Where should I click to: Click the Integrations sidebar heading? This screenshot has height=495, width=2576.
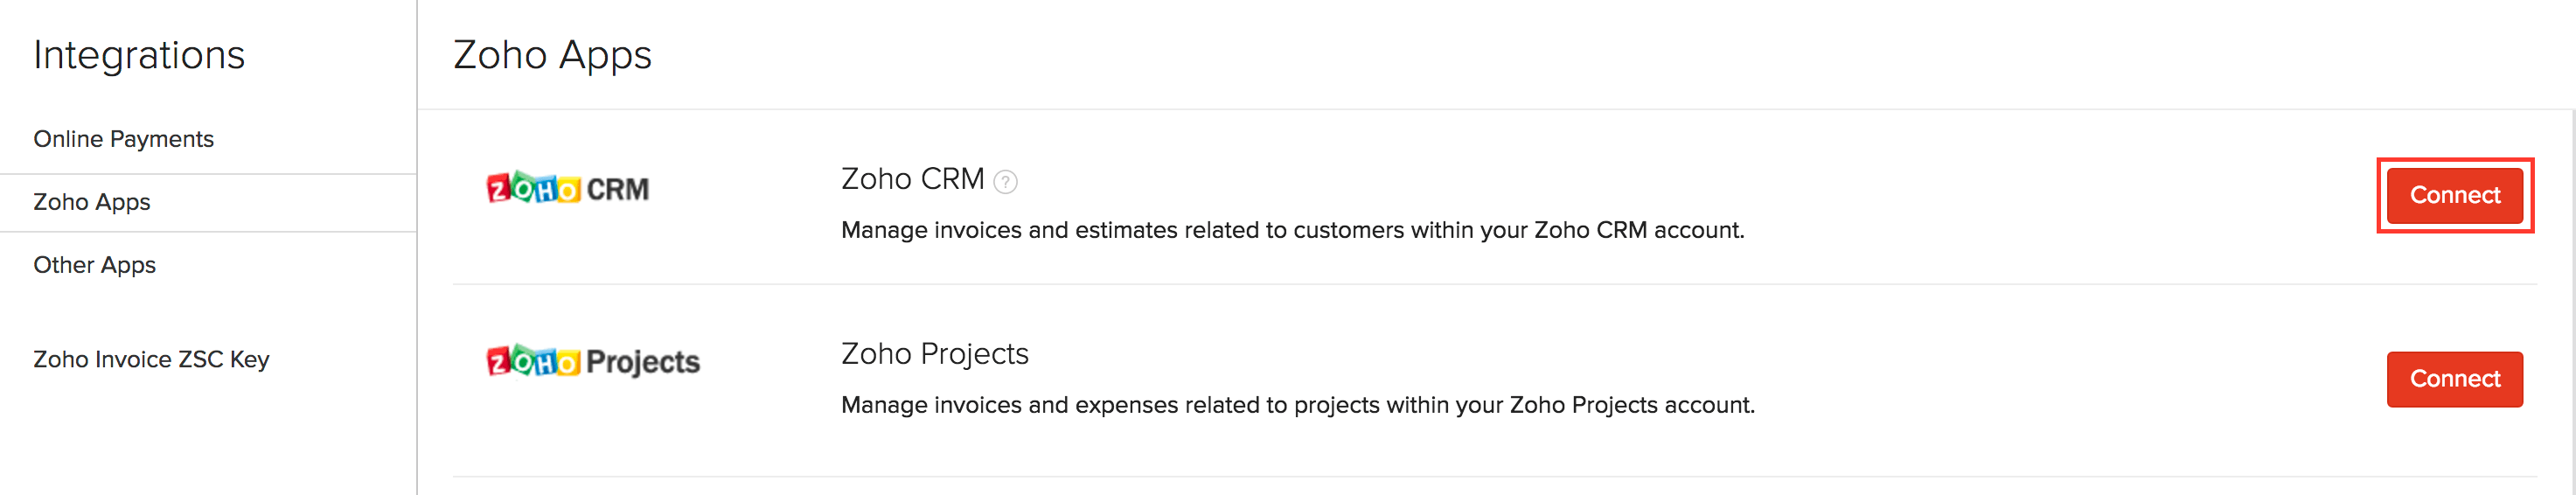(139, 55)
